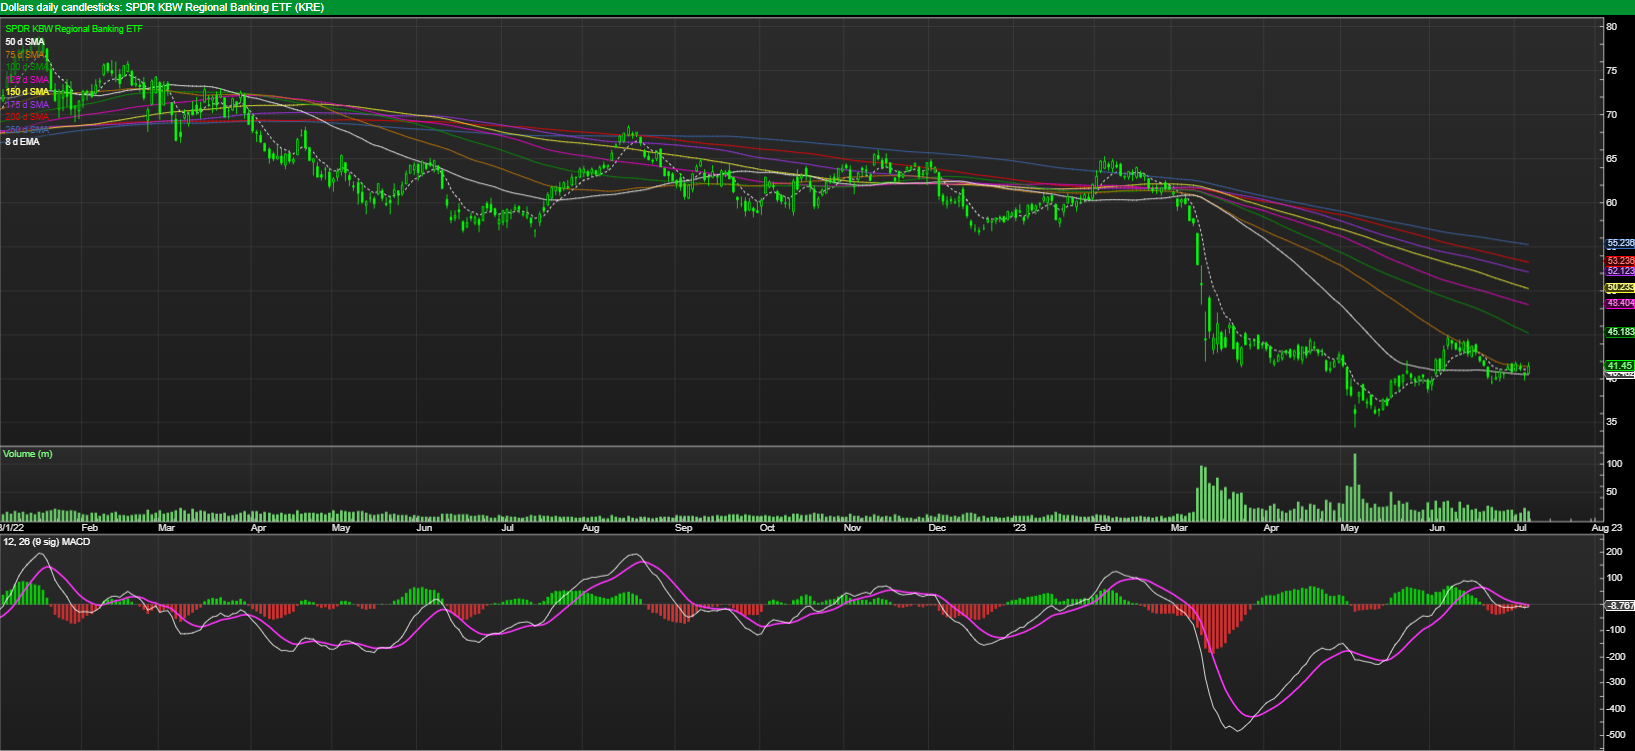Click the ''23' year marker on date axis
The width and height of the screenshot is (1635, 751).
[1019, 527]
